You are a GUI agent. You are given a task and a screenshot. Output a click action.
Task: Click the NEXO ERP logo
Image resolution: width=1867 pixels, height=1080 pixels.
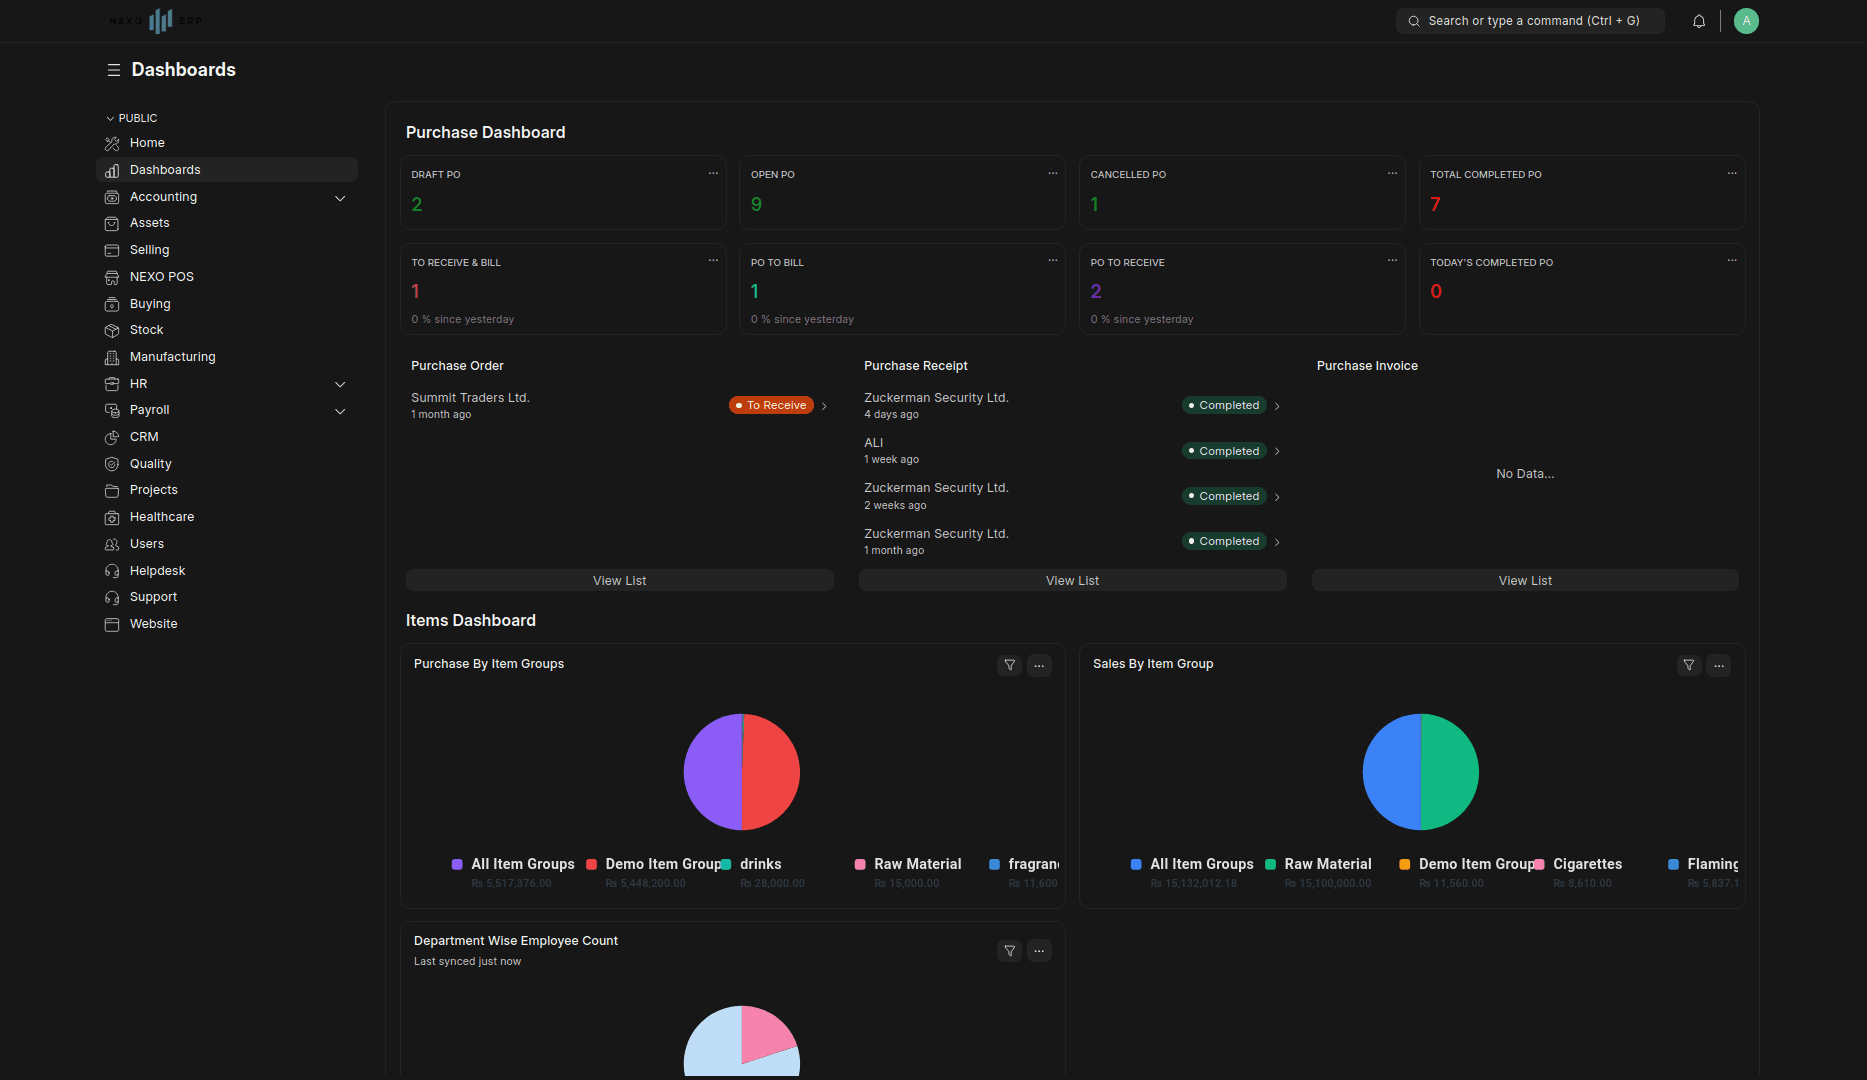tap(156, 21)
